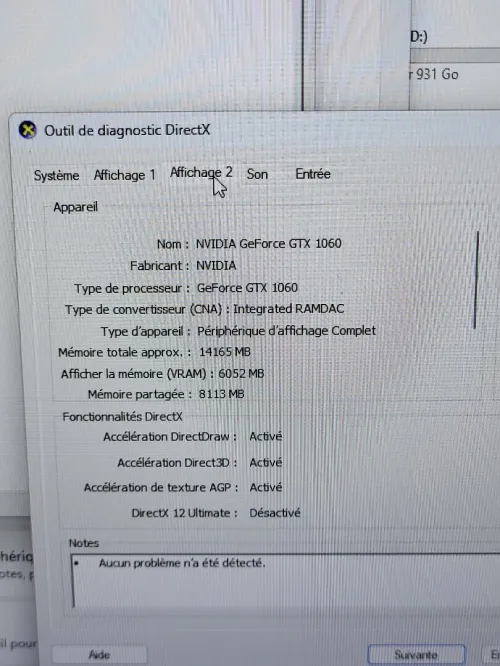Select the Integrated RAMDAC value
The image size is (500, 666).
(288, 309)
